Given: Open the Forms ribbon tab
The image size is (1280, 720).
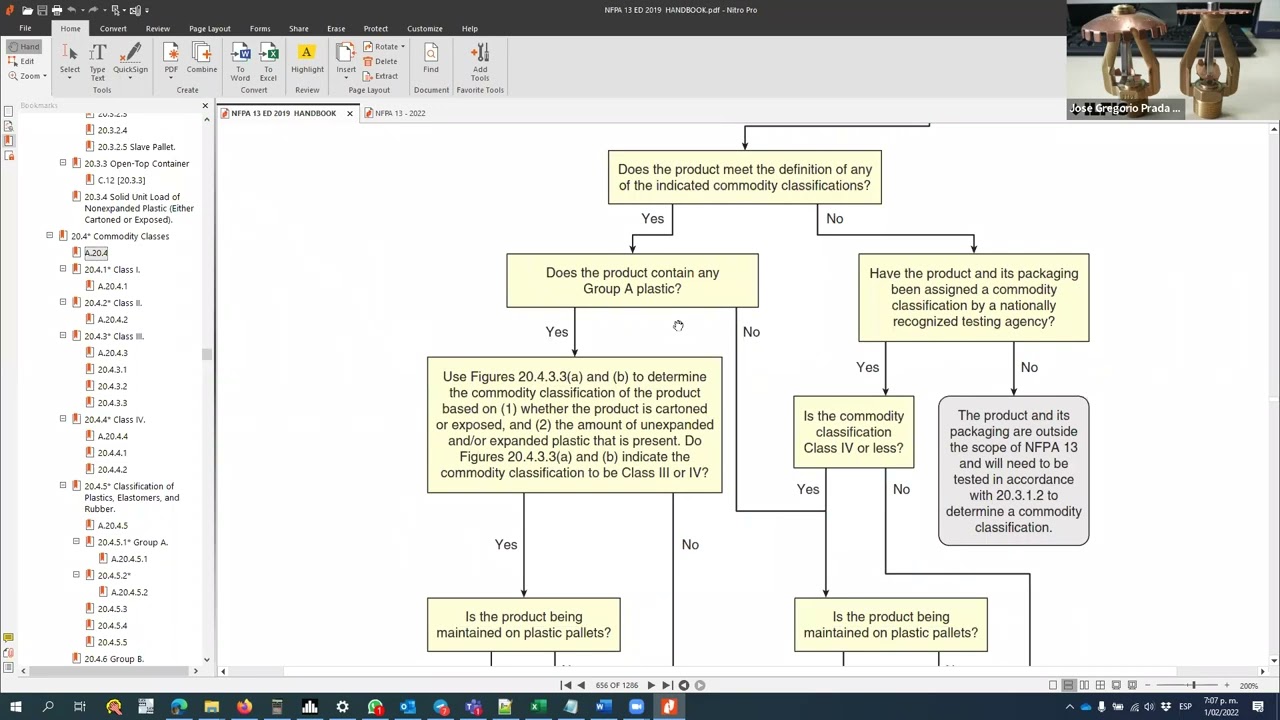Looking at the screenshot, I should click(x=260, y=28).
